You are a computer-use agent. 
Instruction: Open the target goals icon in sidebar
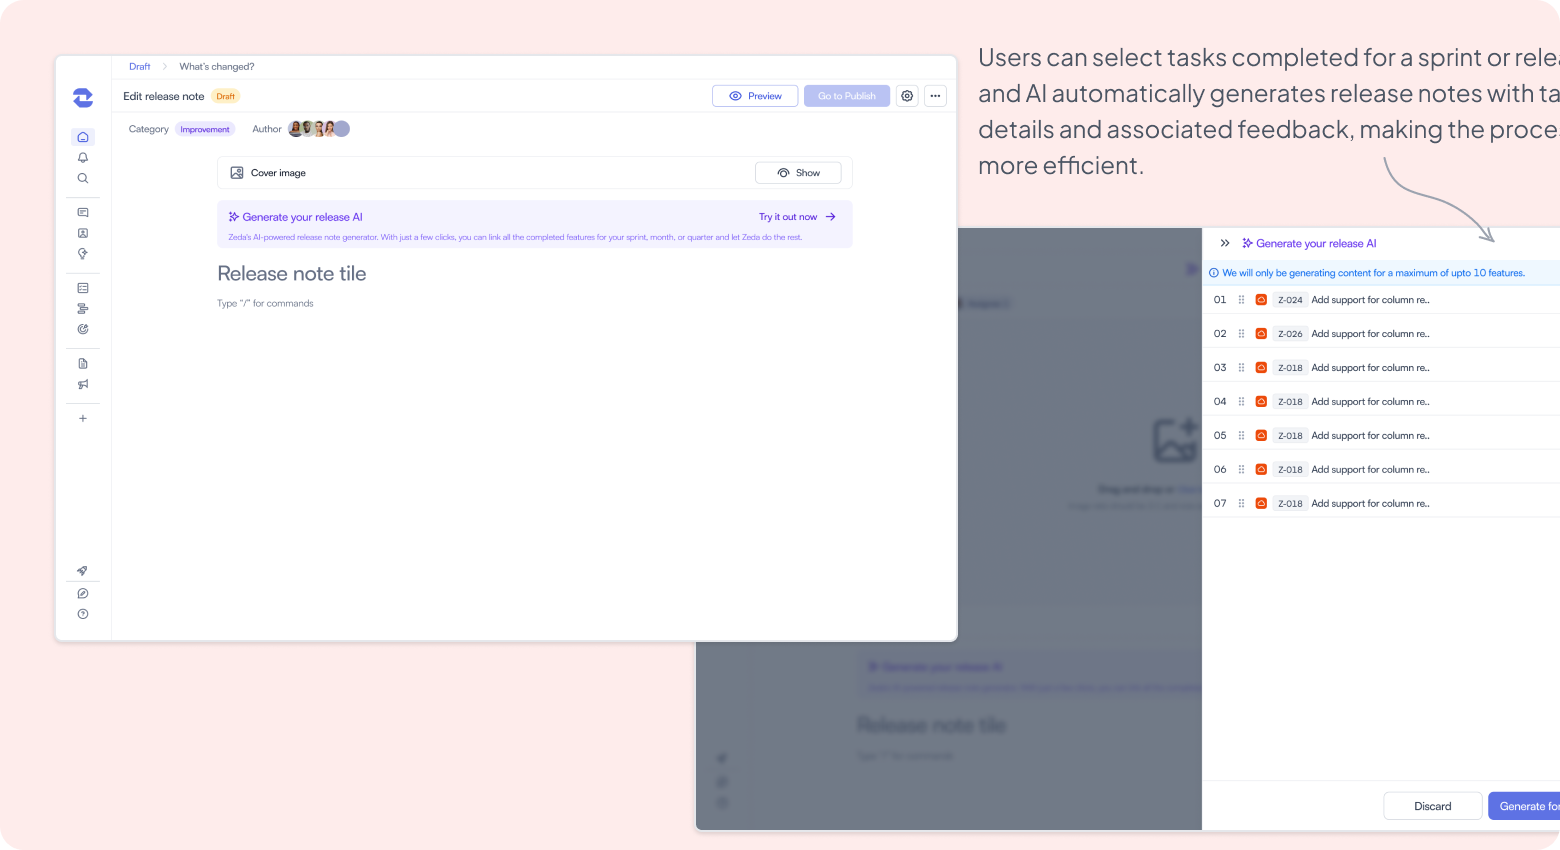(x=83, y=329)
